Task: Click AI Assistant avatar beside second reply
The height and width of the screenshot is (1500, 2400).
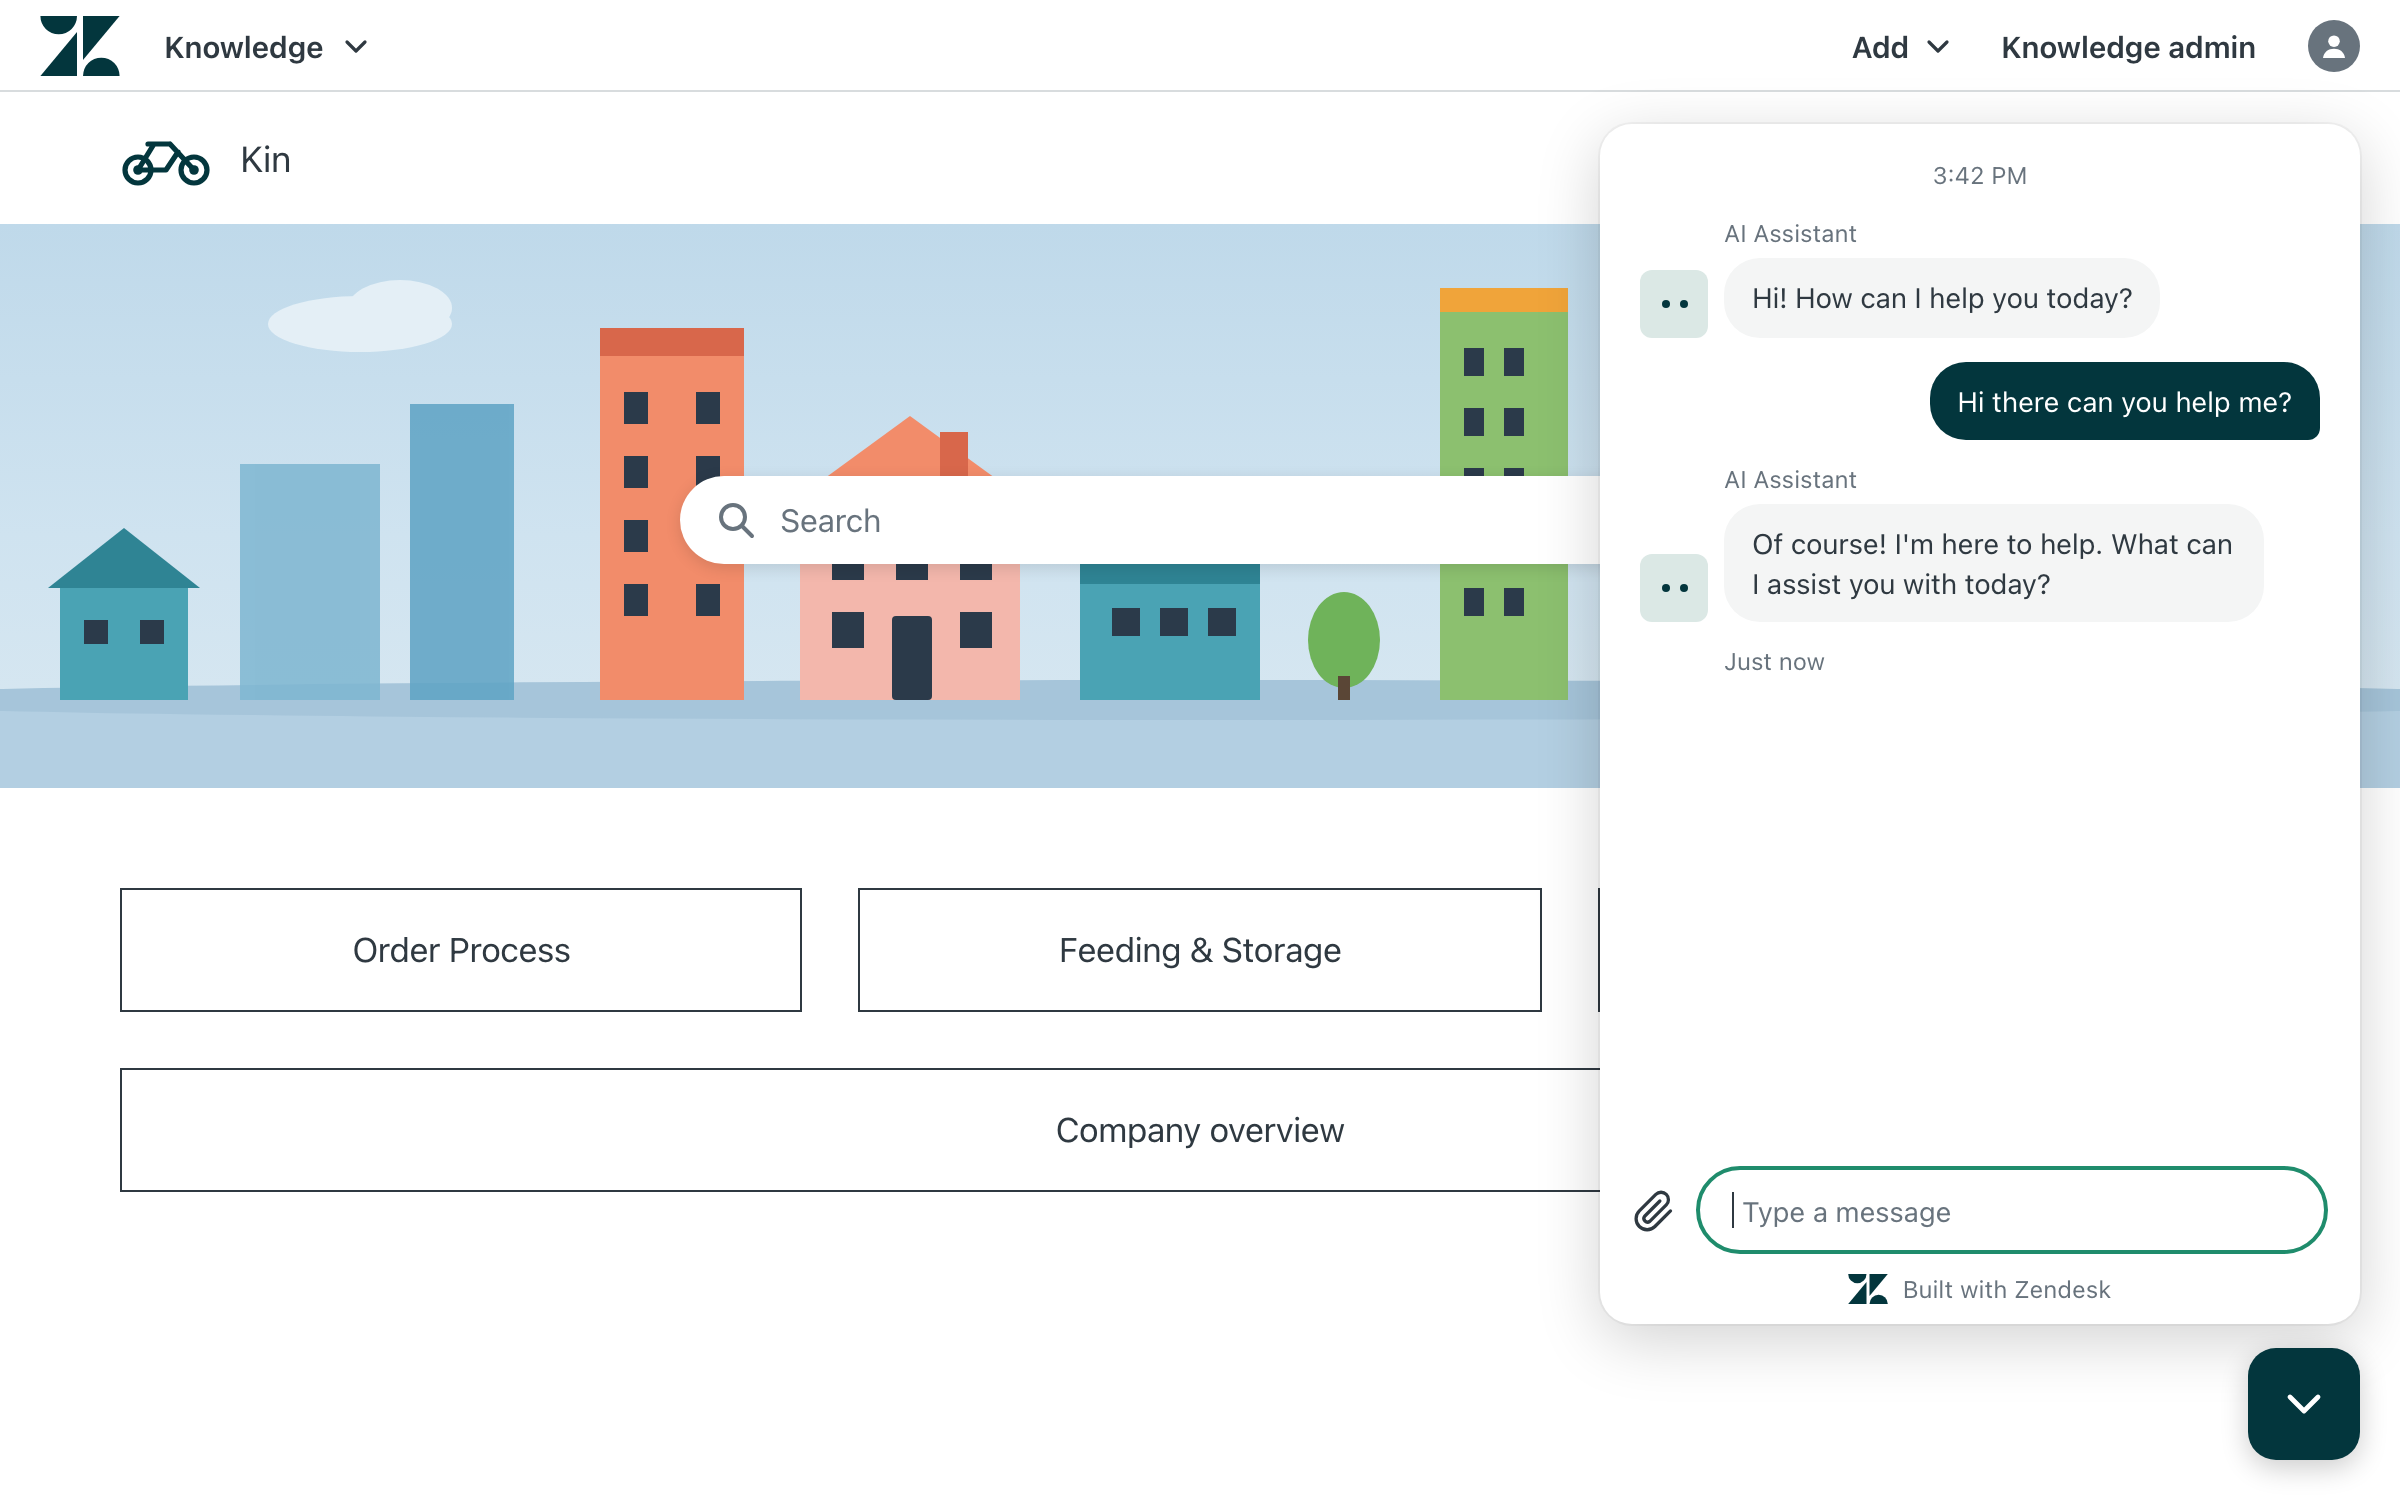Action: (x=1673, y=587)
